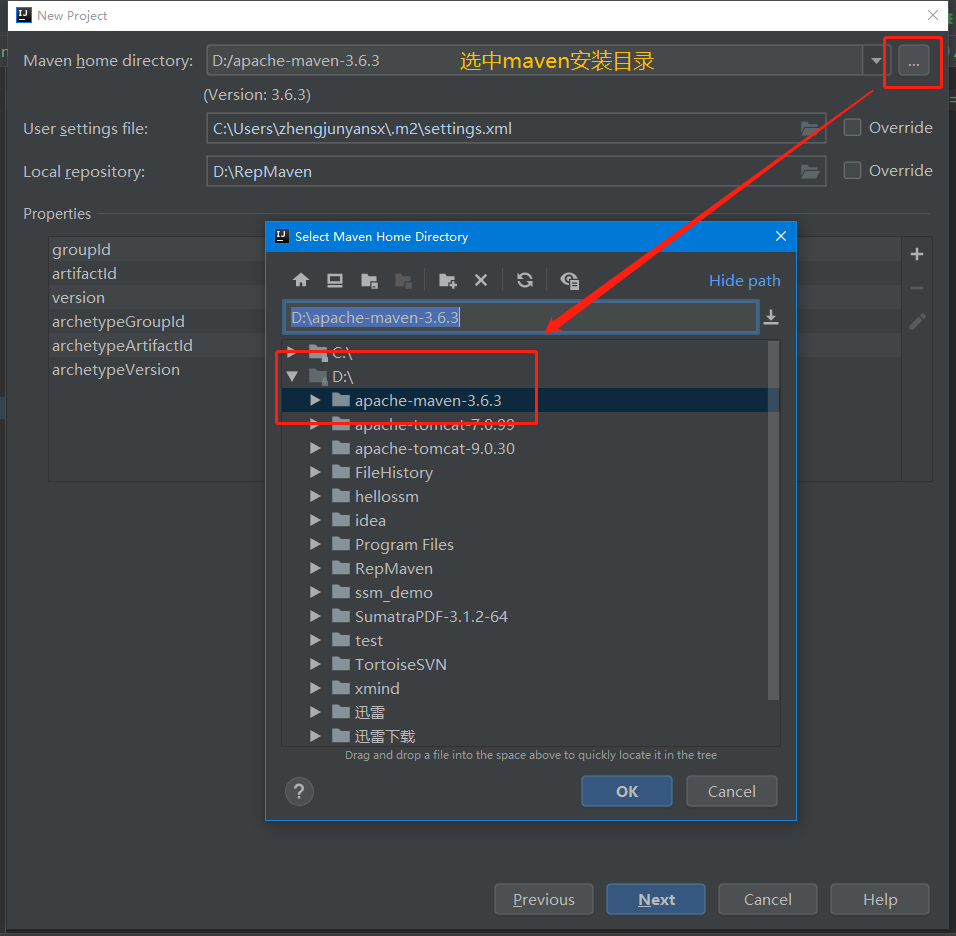Click the User settings file field
This screenshot has width=956, height=936.
[x=516, y=129]
